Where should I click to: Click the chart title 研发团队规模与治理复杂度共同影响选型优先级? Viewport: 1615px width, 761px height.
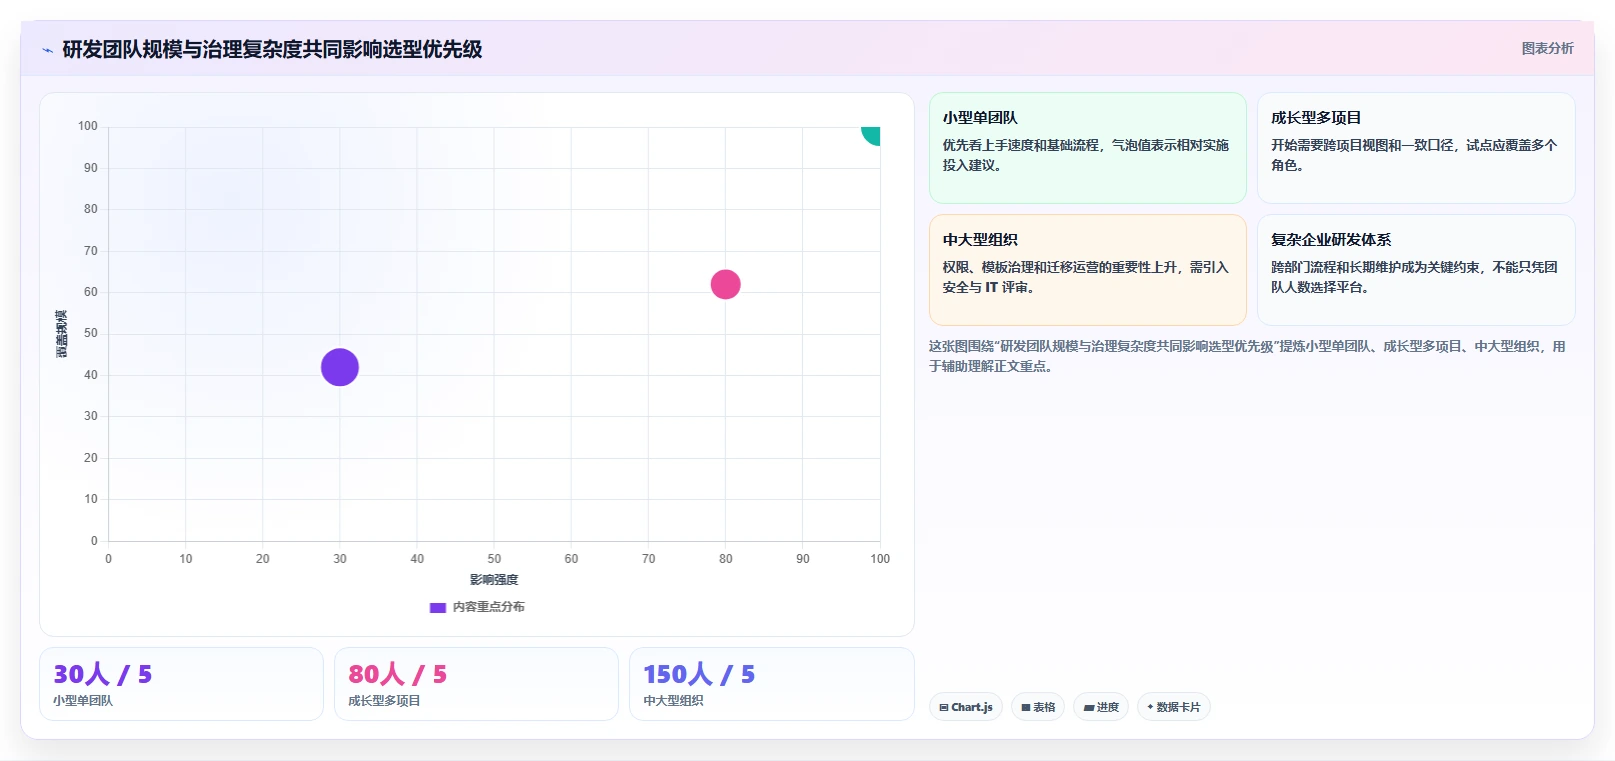click(x=272, y=49)
